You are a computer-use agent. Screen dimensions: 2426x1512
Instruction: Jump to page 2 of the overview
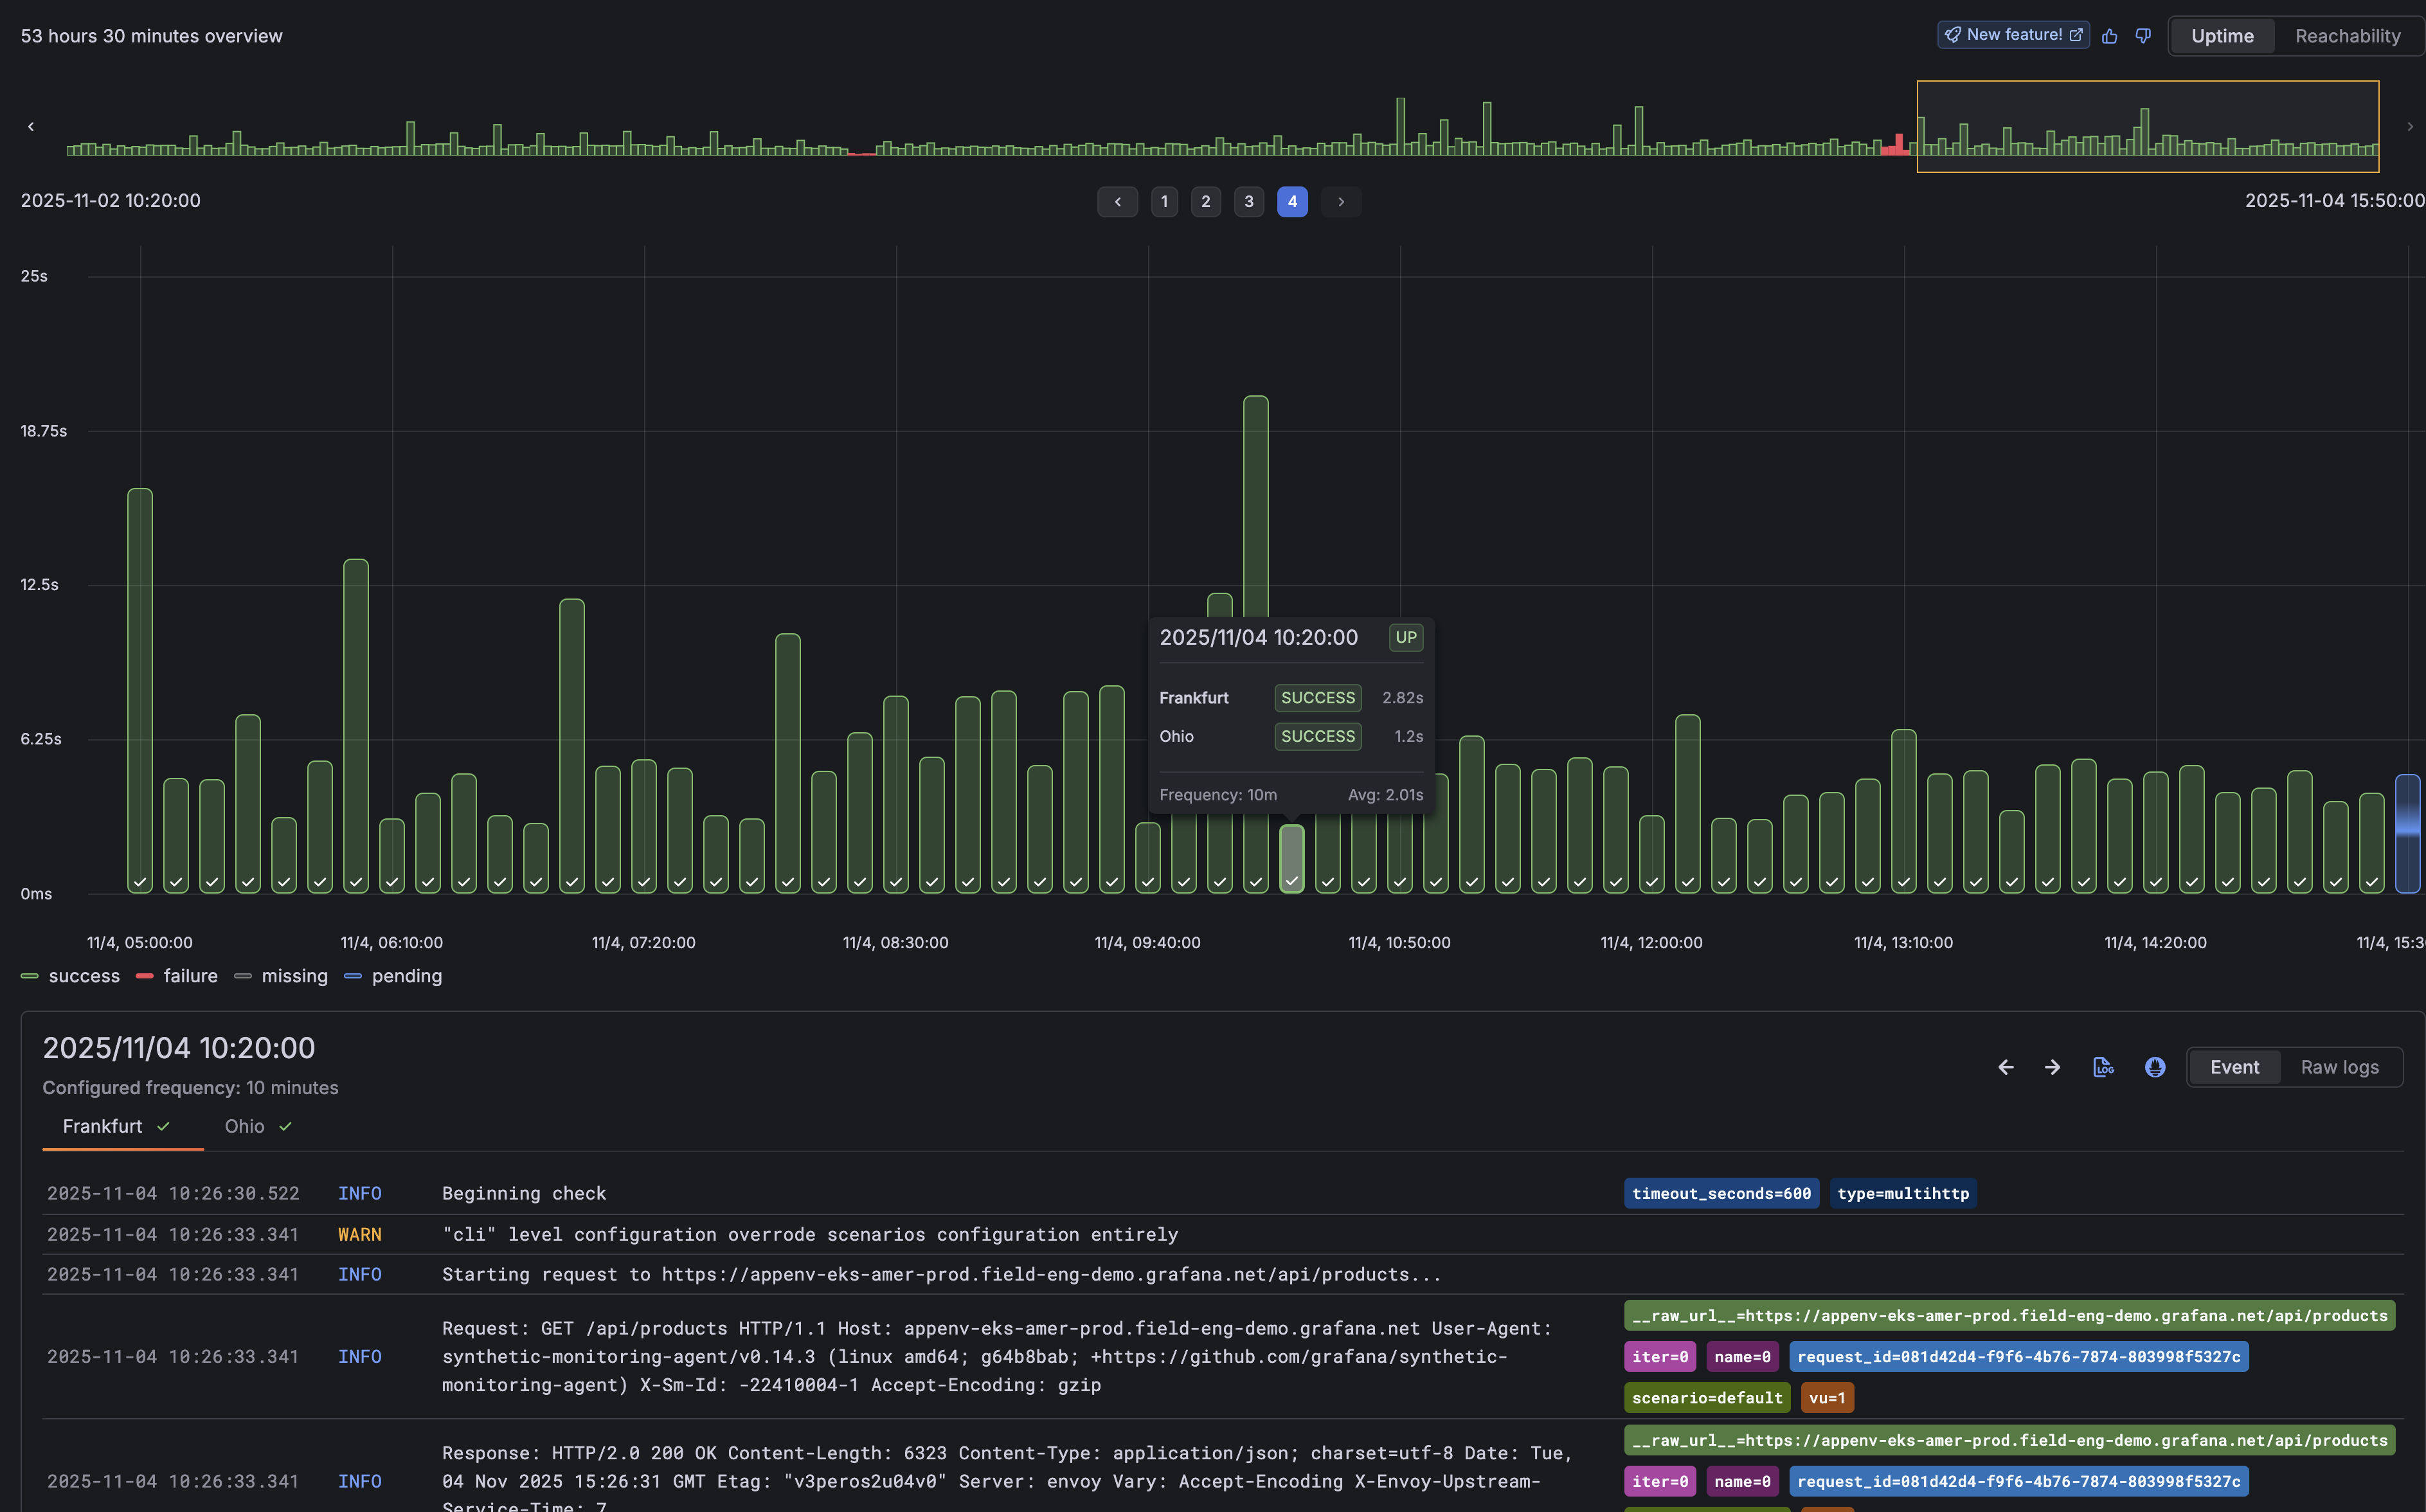pyautogui.click(x=1206, y=202)
